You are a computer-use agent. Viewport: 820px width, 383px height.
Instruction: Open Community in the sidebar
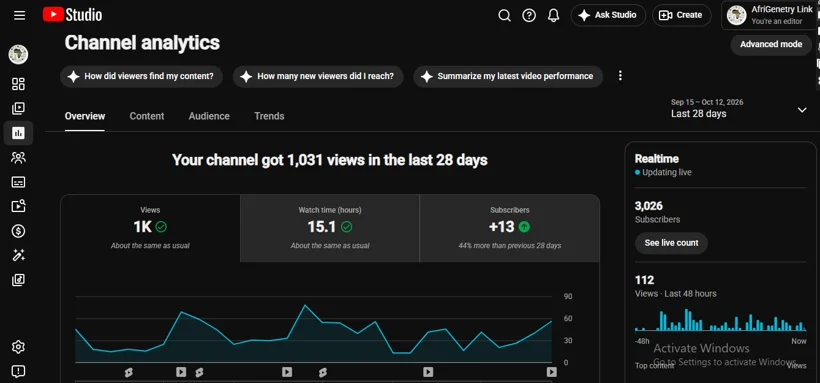coord(18,157)
